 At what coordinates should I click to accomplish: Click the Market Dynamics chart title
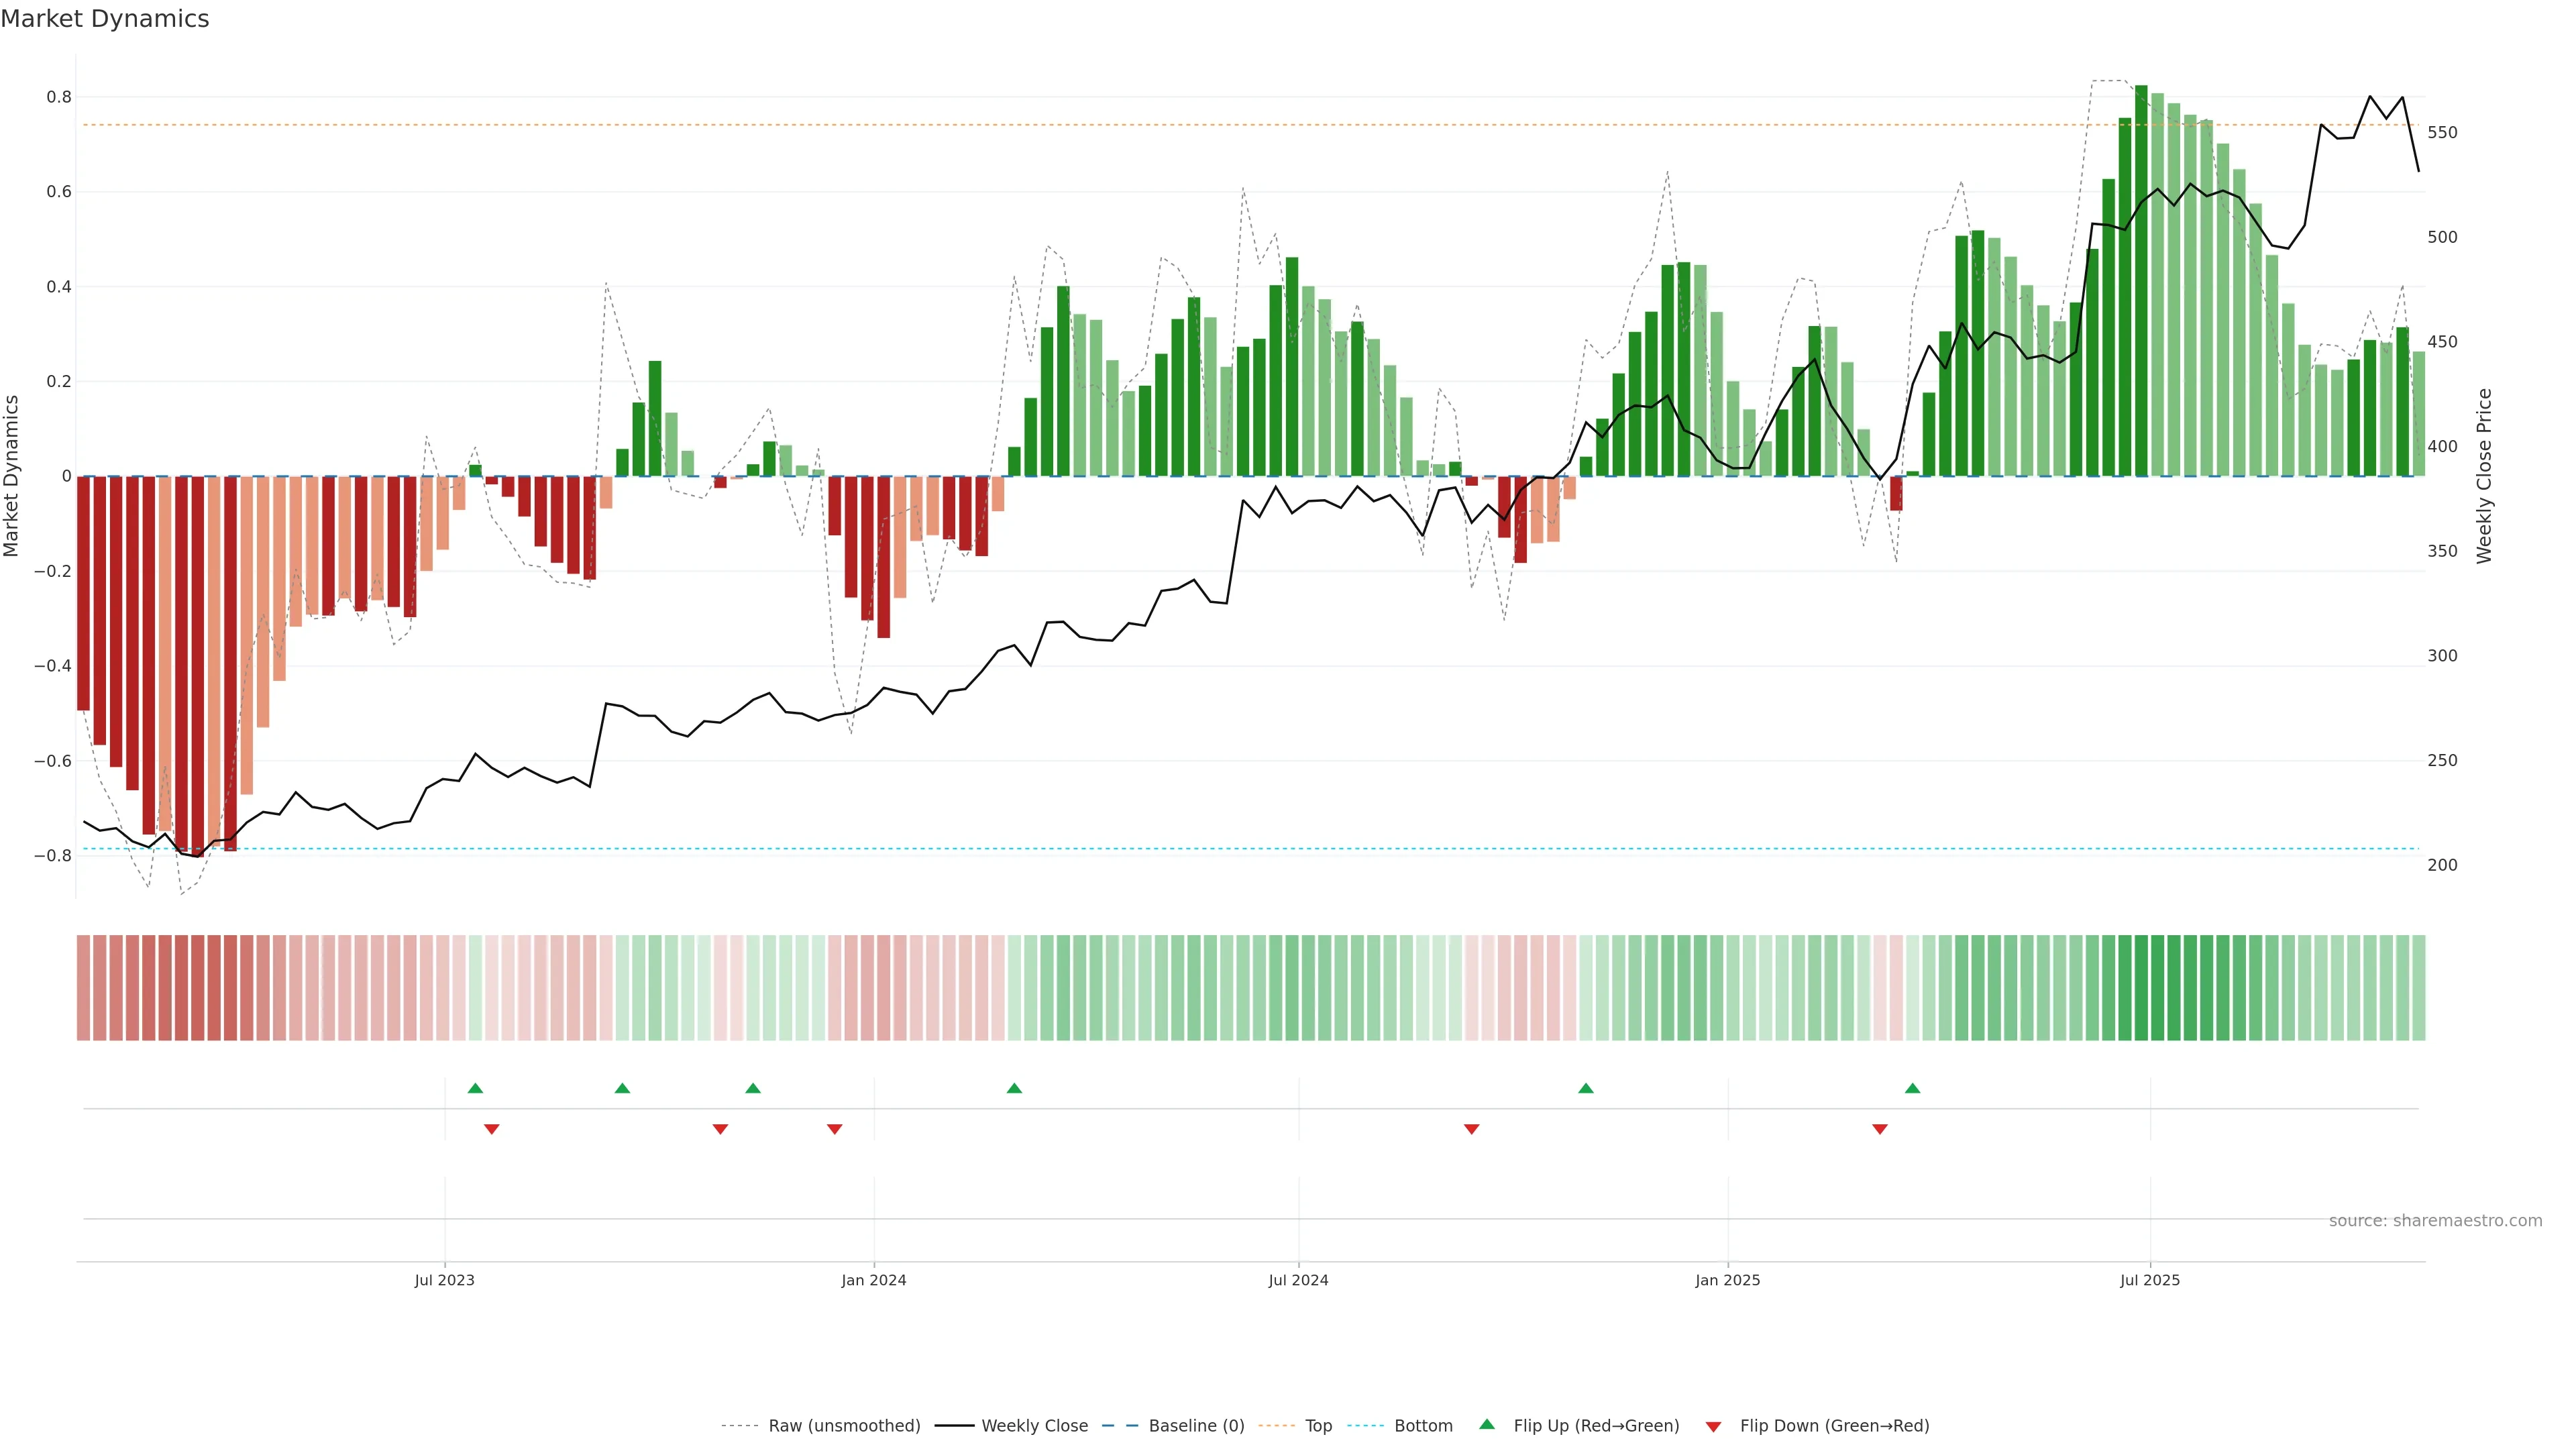pyautogui.click(x=105, y=19)
